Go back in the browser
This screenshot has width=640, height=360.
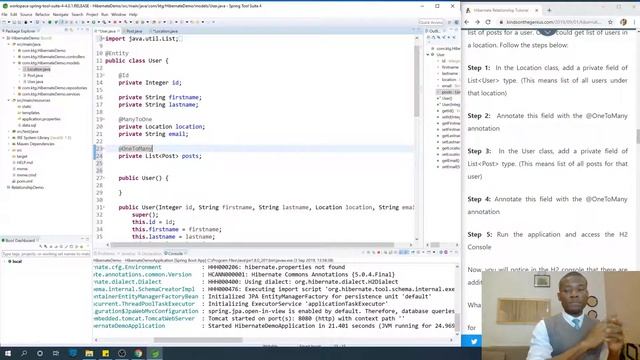pyautogui.click(x=467, y=22)
